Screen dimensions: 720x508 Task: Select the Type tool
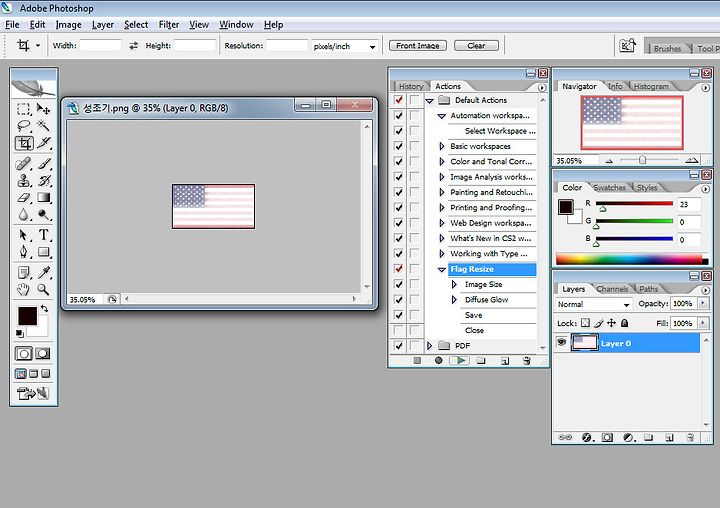pyautogui.click(x=44, y=235)
